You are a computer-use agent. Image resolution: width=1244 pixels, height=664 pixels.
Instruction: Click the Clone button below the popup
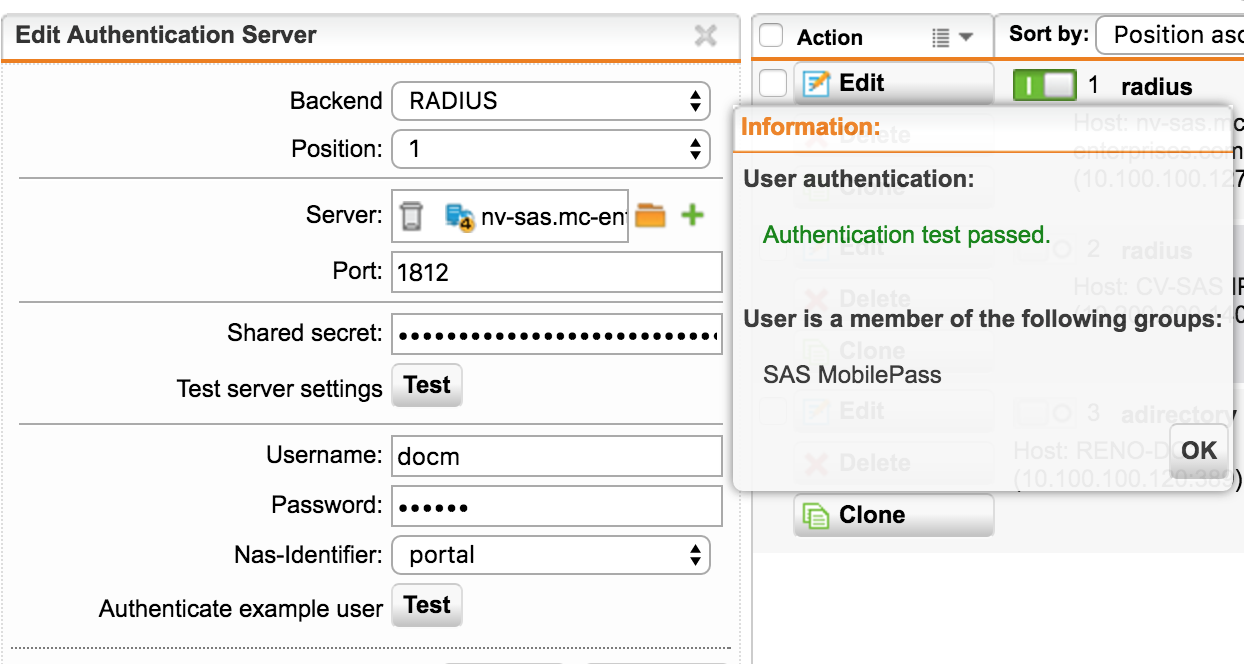click(894, 515)
